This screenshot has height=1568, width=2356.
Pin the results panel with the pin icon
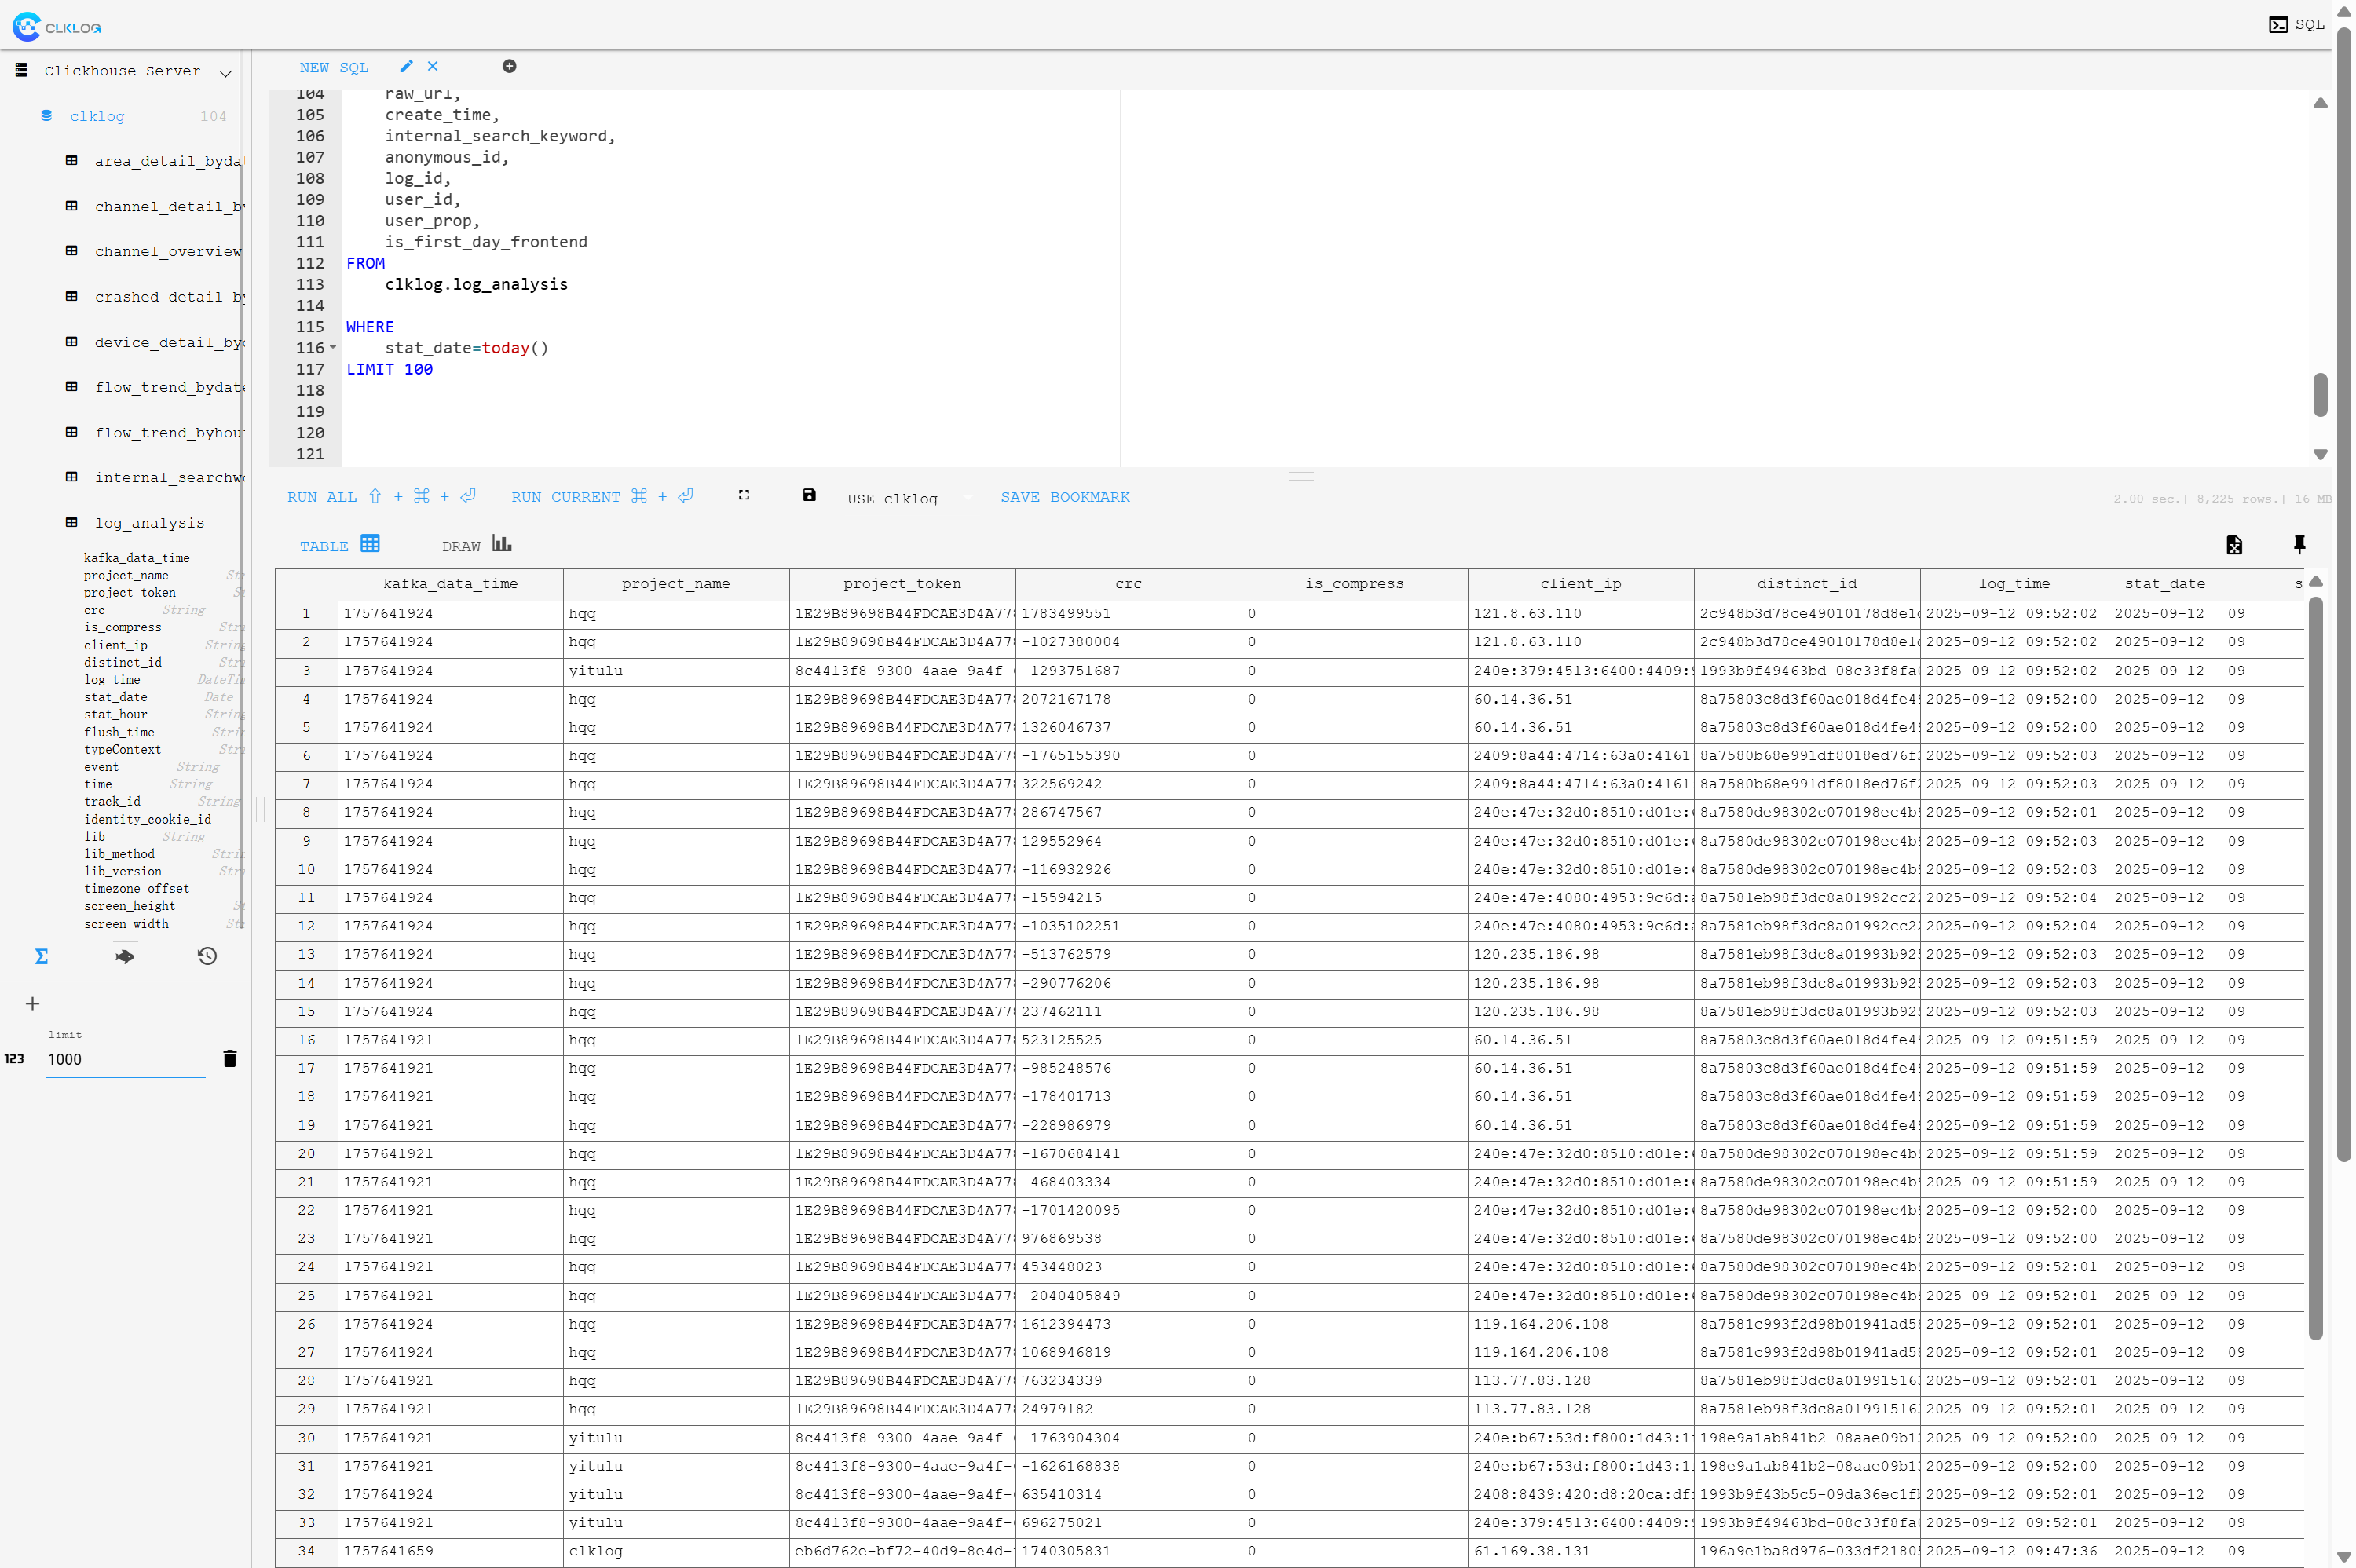tap(2299, 545)
